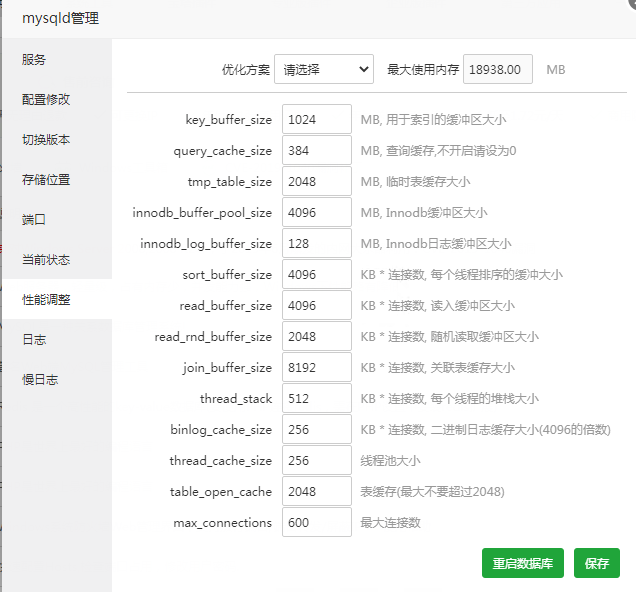Focus the sort_buffer_size field
Screen dimensions: 636x592
pos(317,275)
